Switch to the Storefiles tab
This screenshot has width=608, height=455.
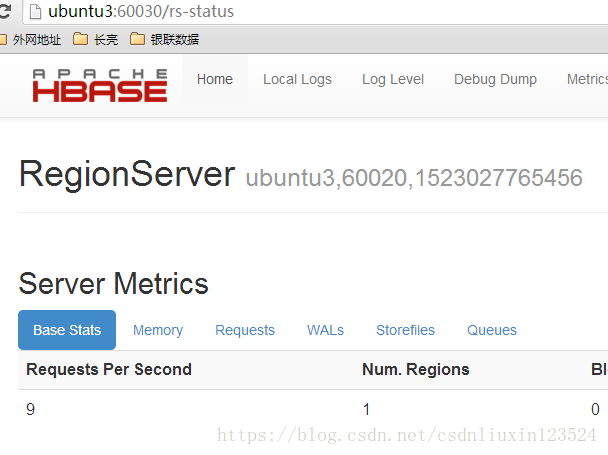(x=405, y=330)
